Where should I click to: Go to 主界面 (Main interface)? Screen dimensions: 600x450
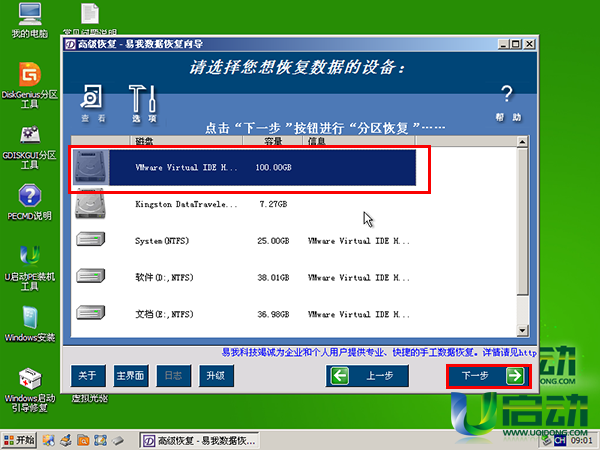130,376
